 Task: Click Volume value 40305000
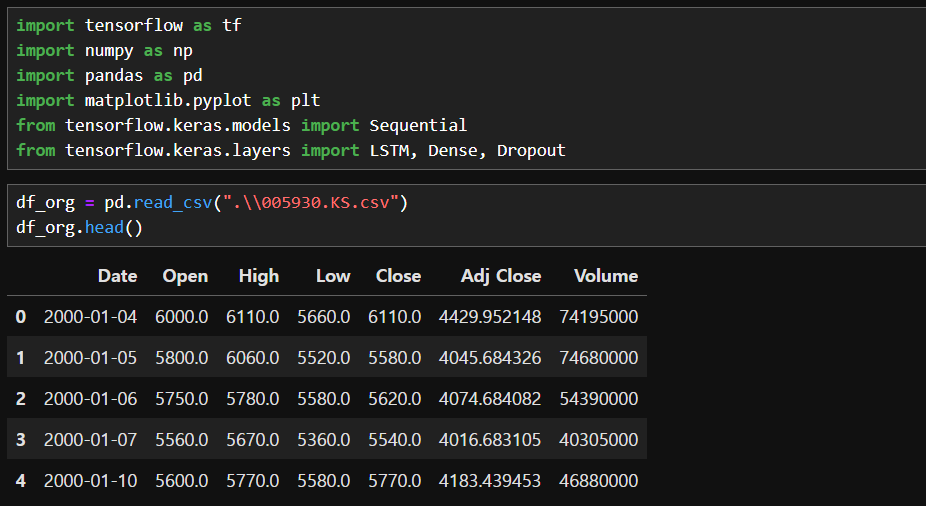click(599, 440)
